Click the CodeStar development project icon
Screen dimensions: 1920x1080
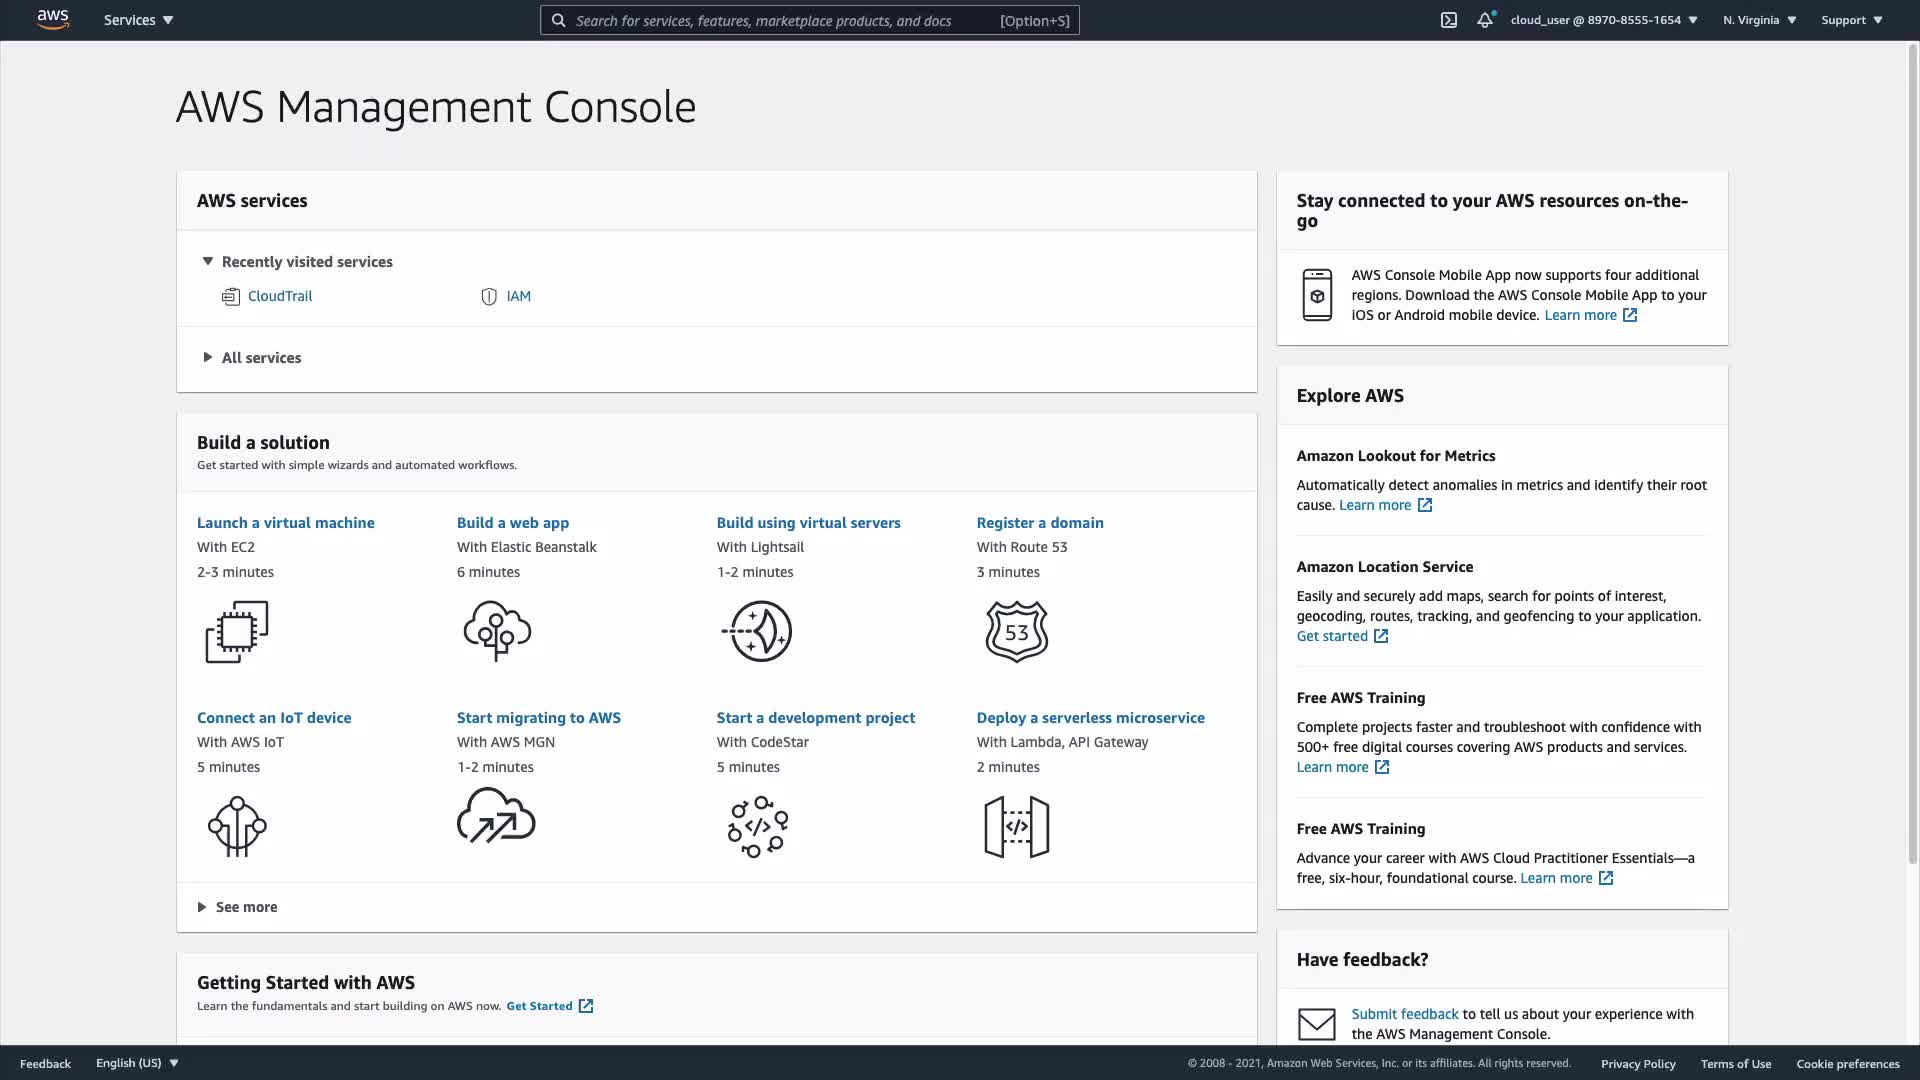pos(757,826)
